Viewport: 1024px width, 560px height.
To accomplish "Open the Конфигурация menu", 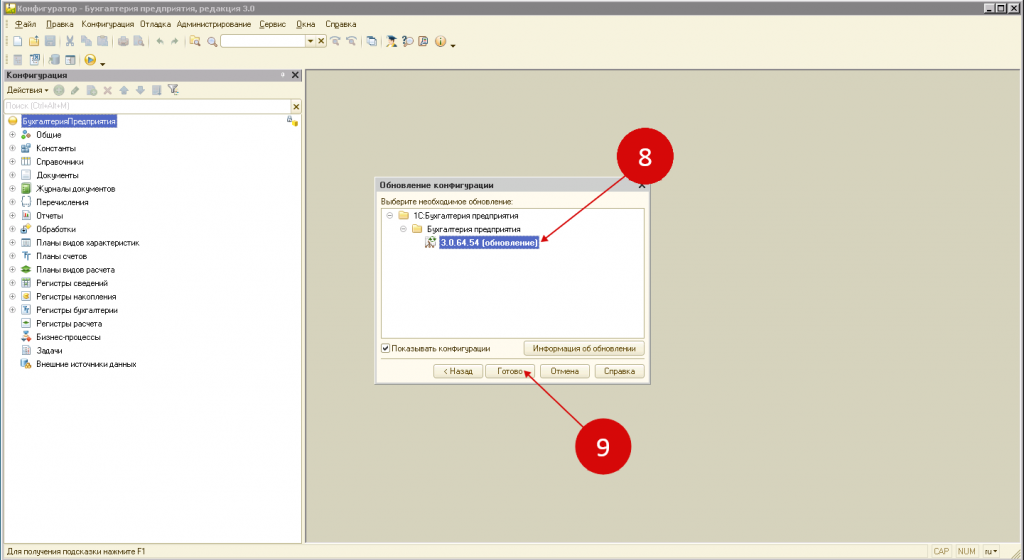I will [x=107, y=24].
